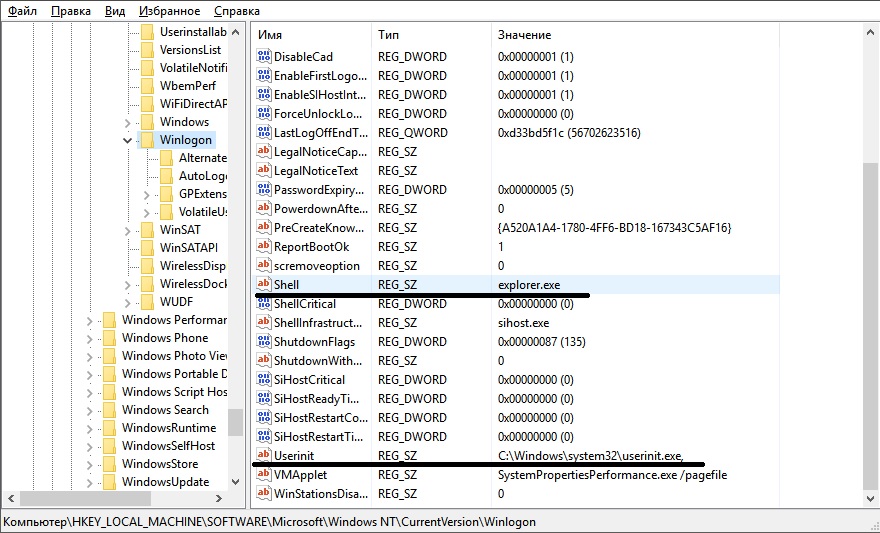This screenshot has height=533, width=880.
Task: Click the VMApplet string value icon
Action: pyautogui.click(x=263, y=475)
